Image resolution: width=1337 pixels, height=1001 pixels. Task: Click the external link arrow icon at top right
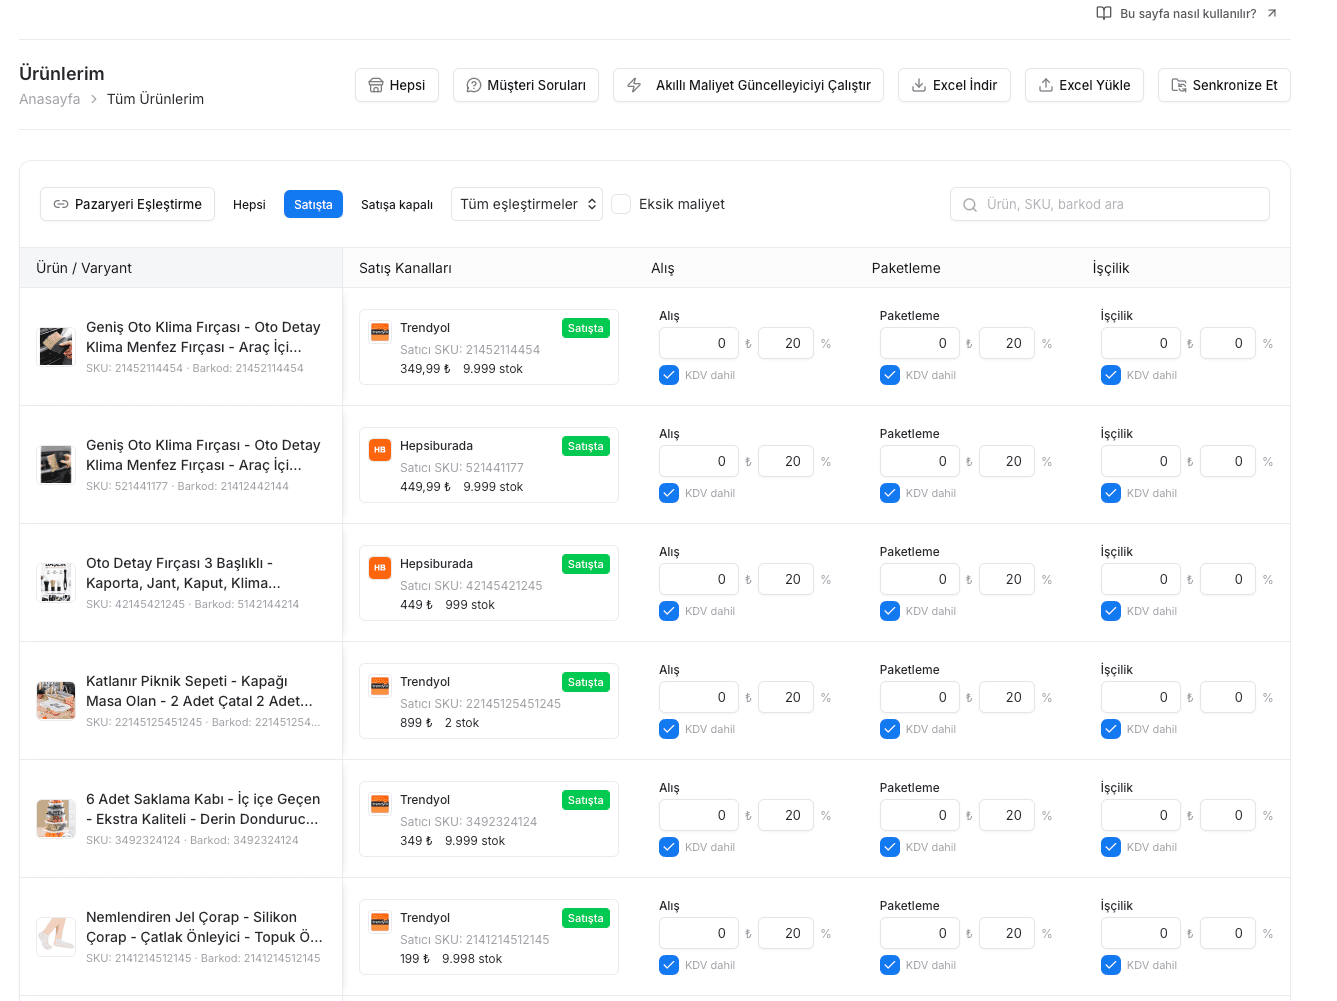tap(1272, 13)
